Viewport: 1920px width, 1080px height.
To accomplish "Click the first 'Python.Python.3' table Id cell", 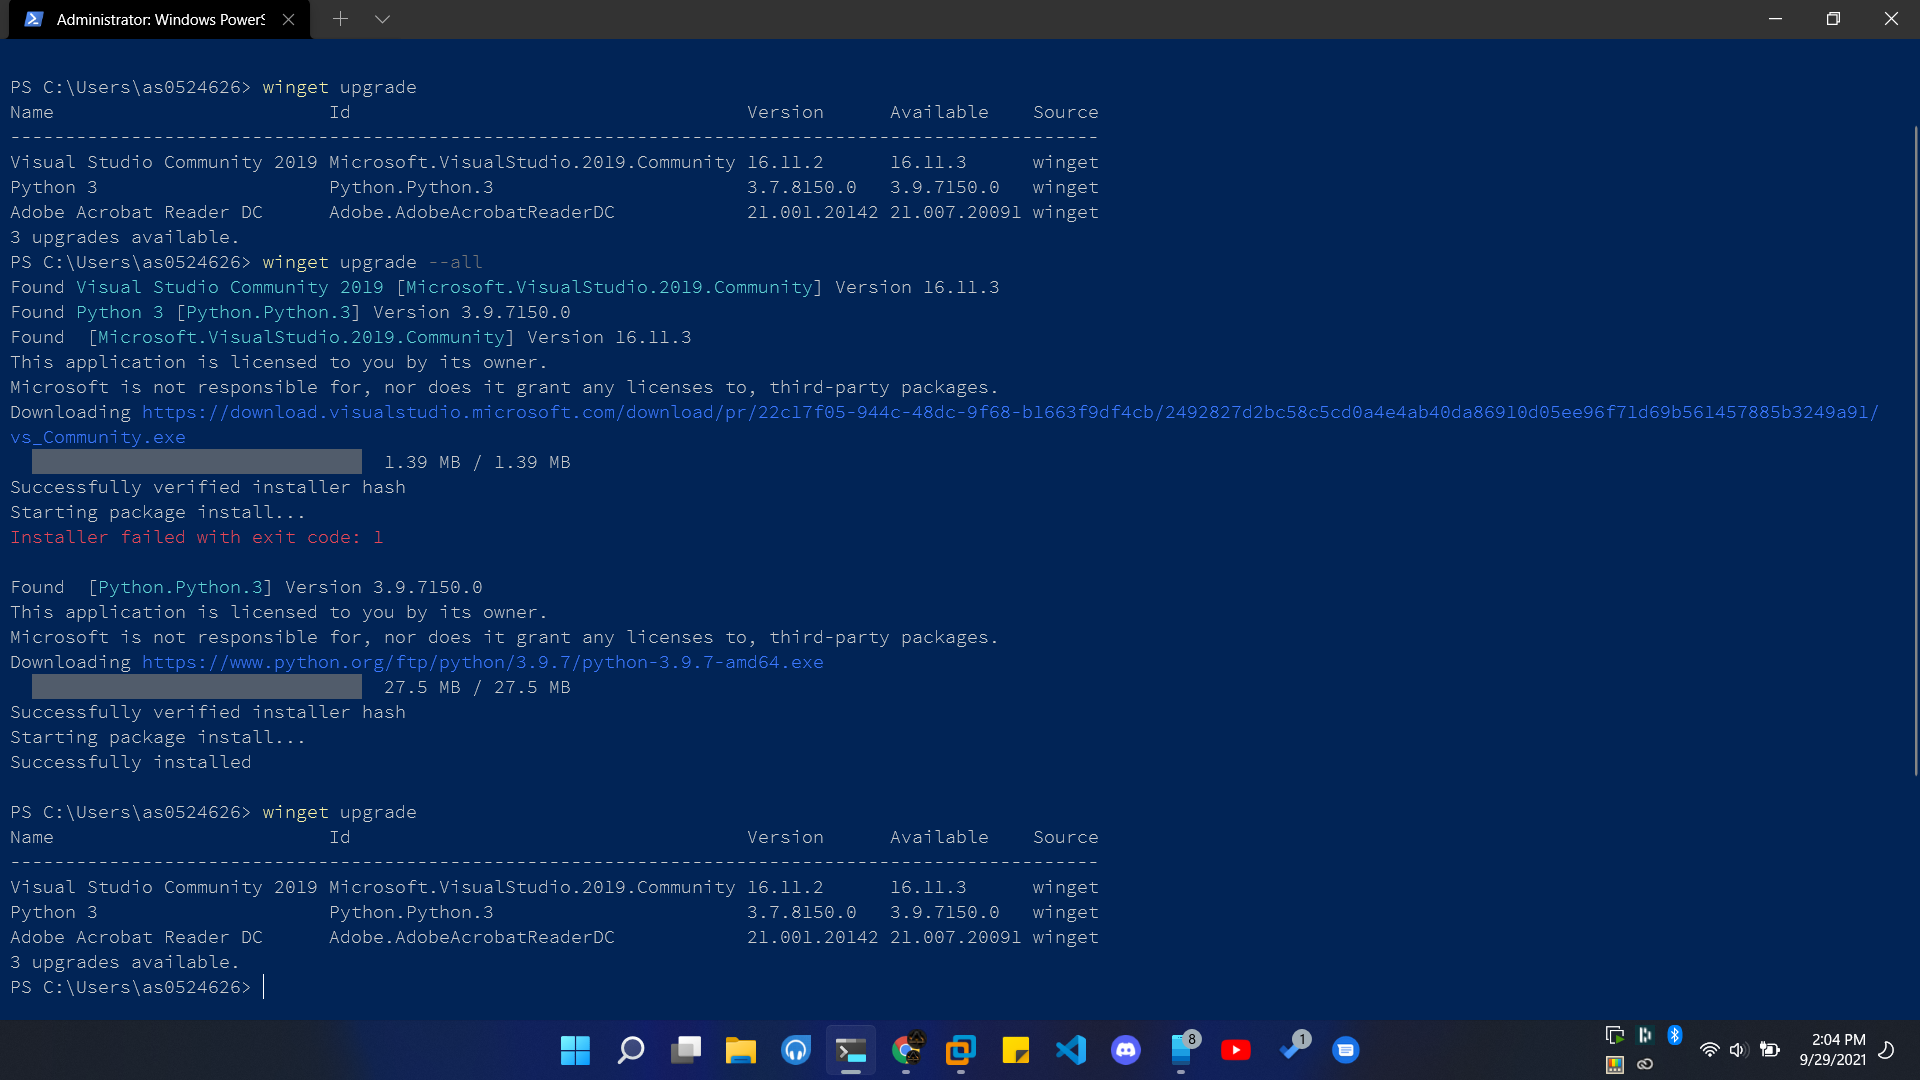I will (x=411, y=187).
